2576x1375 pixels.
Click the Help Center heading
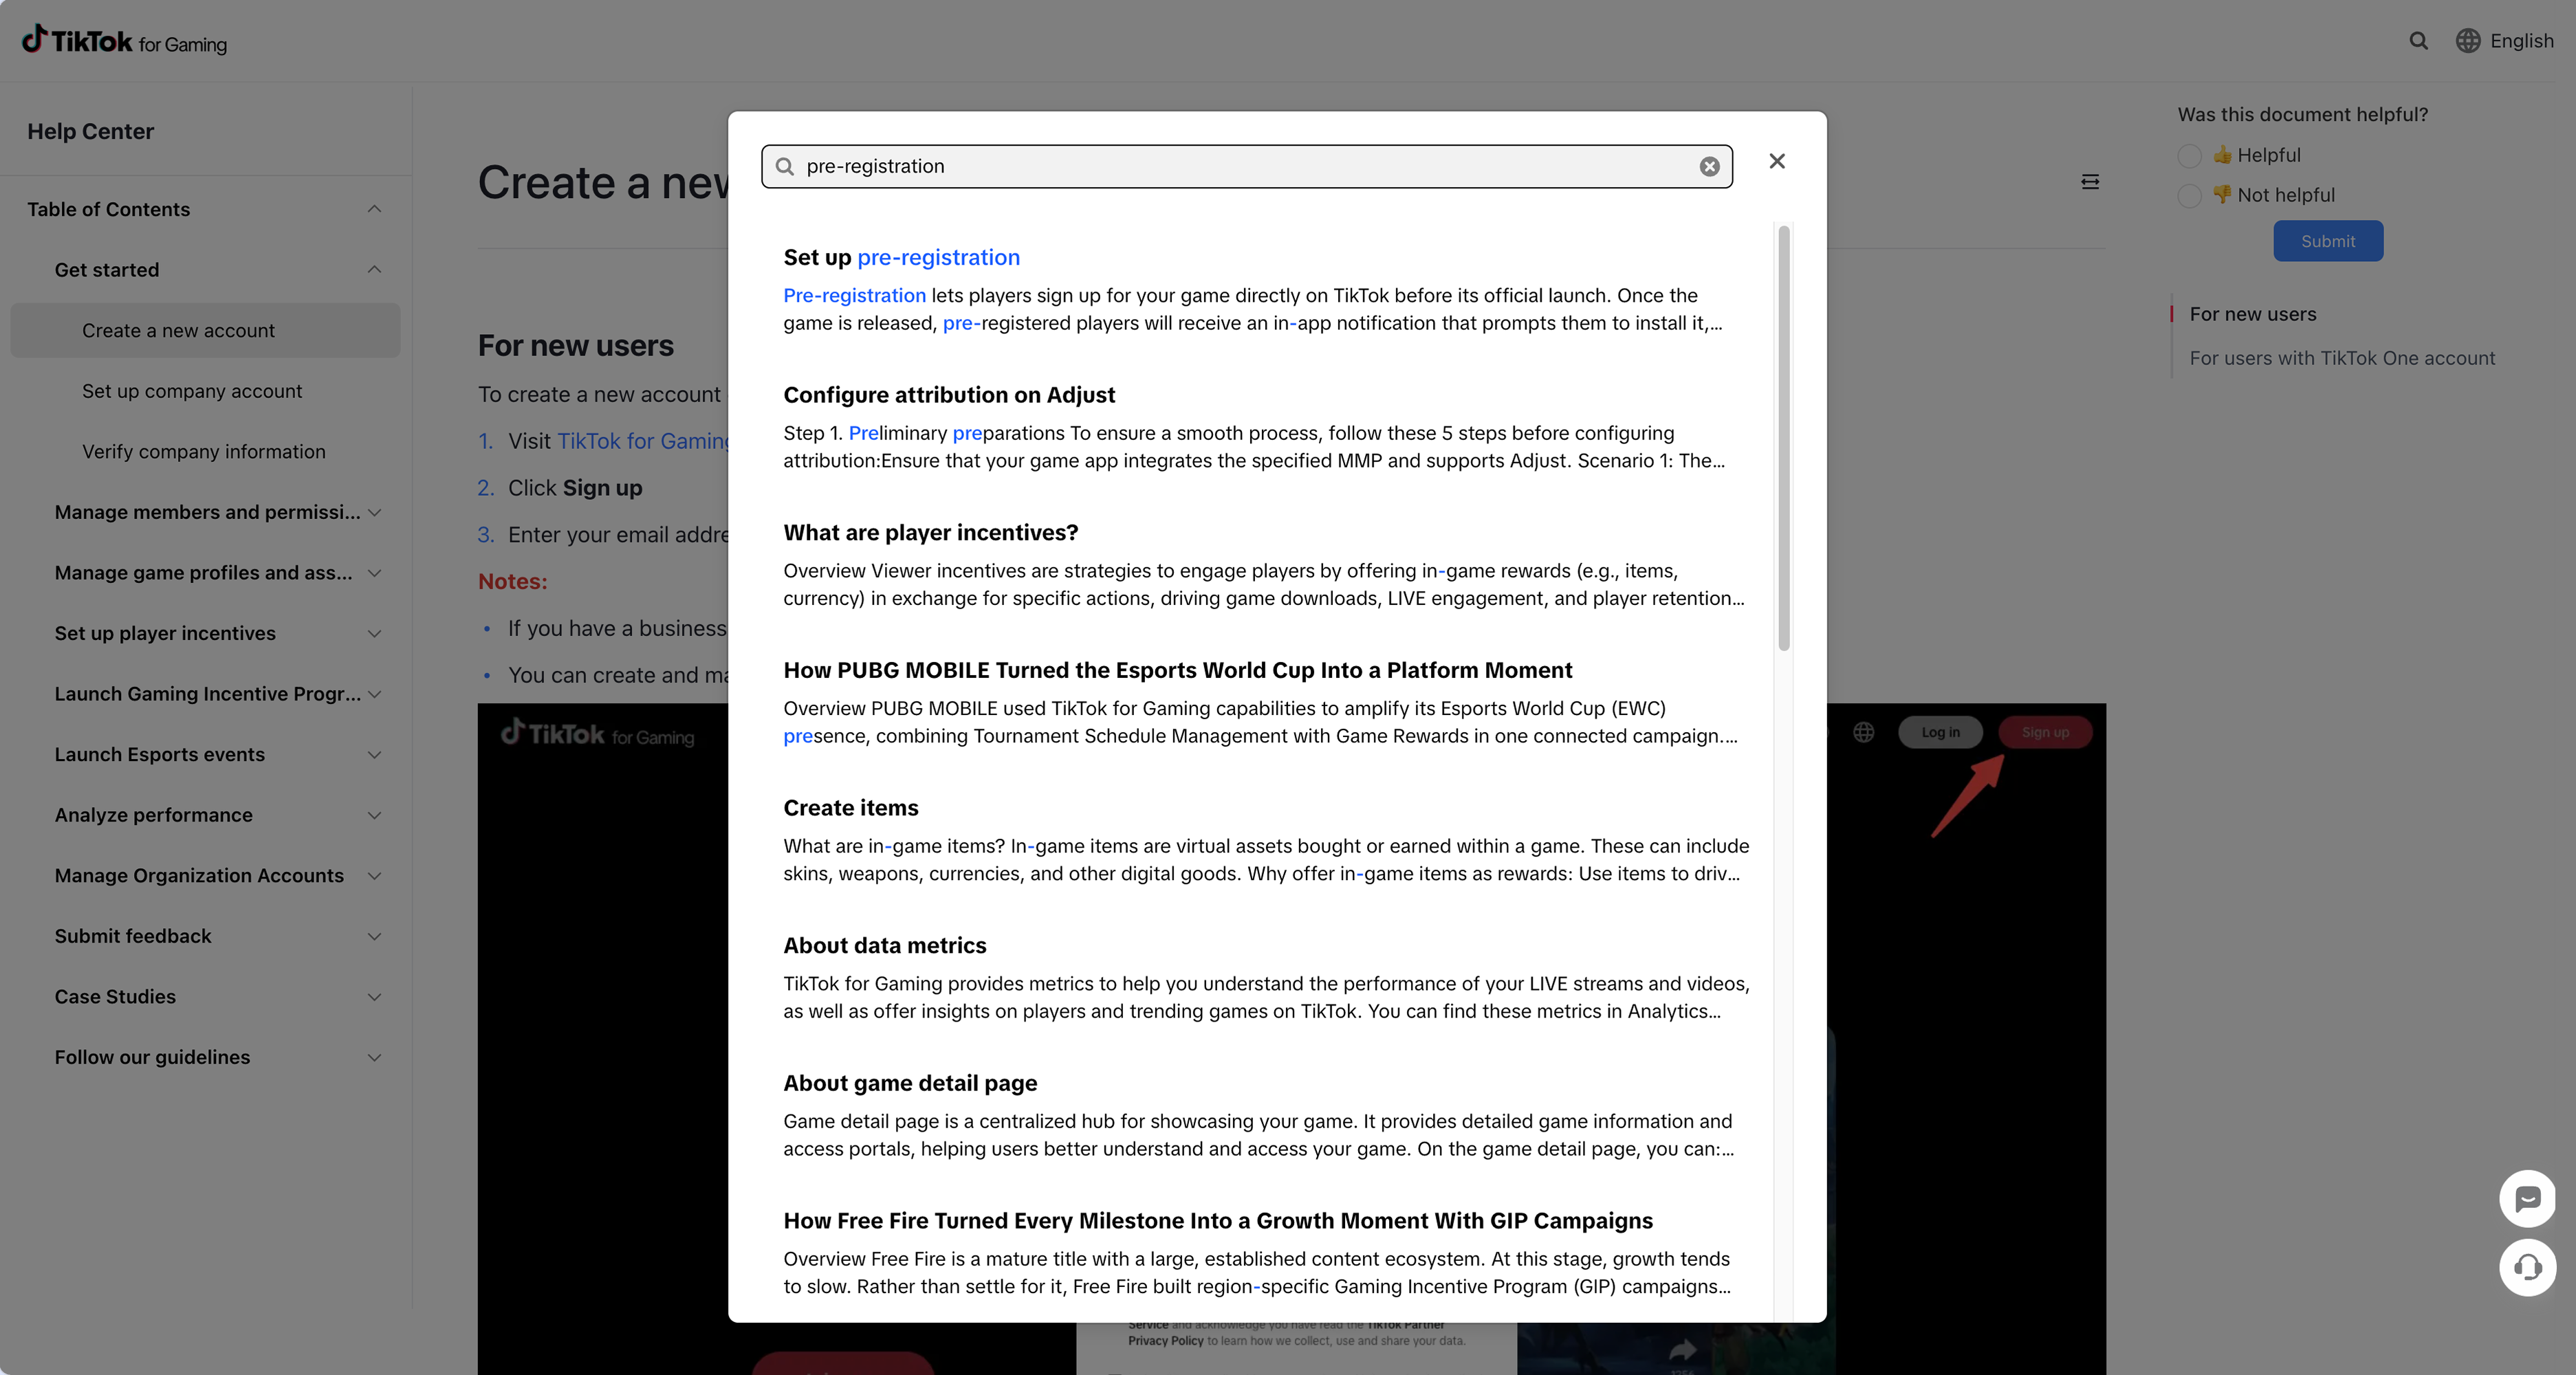91,132
